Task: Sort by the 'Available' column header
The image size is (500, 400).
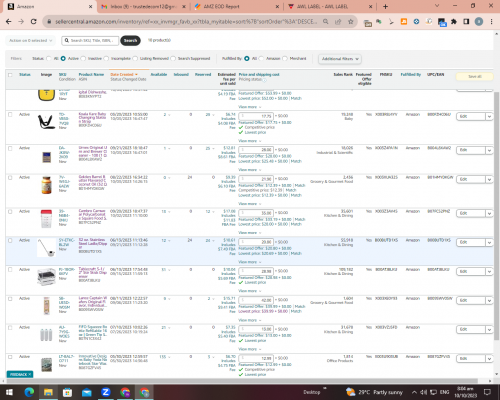Action: point(159,74)
